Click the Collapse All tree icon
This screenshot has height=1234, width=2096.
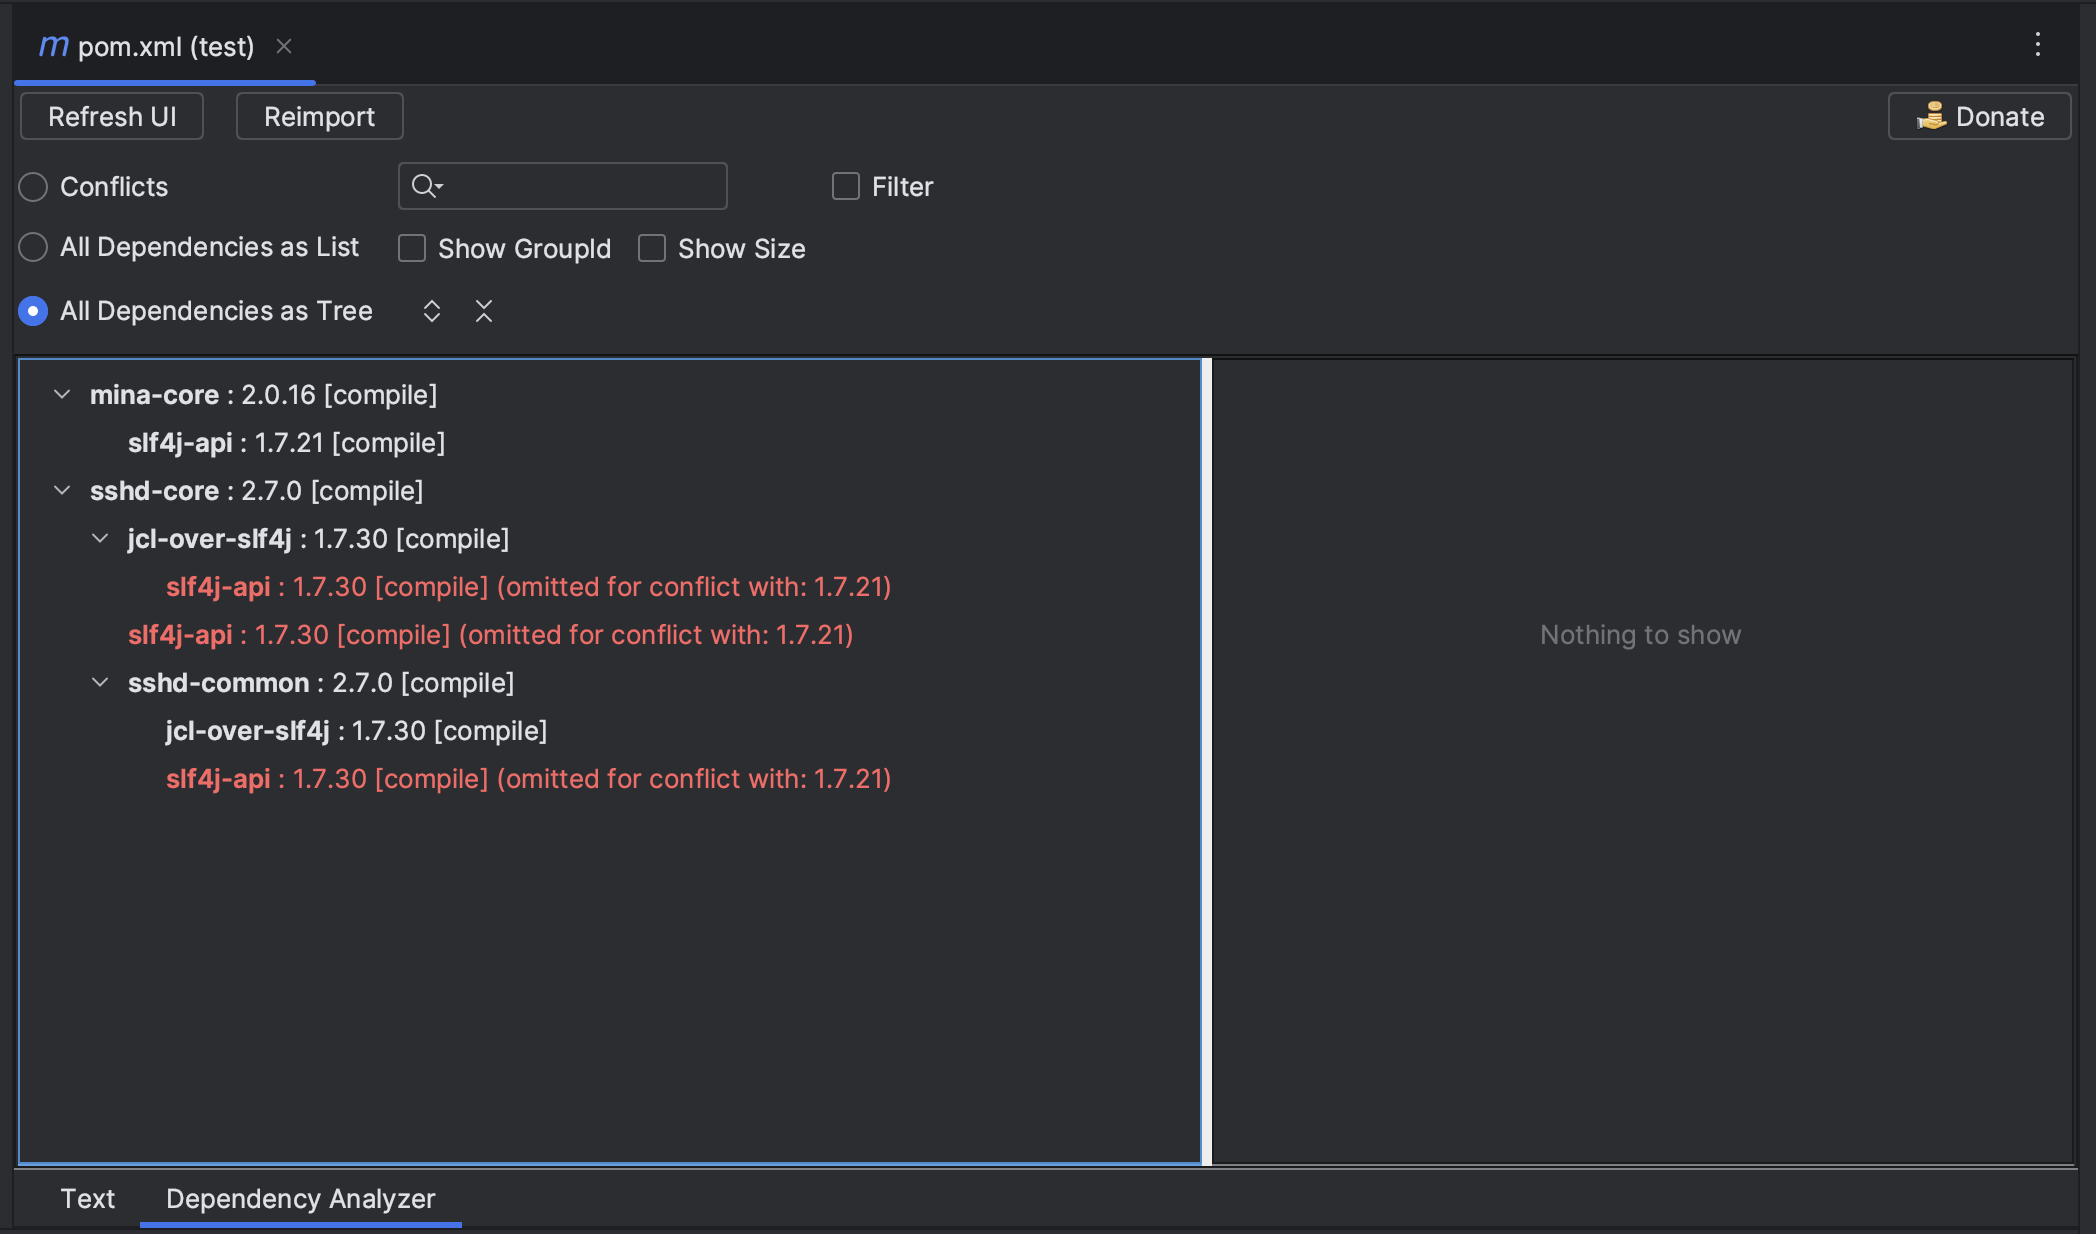tap(484, 311)
